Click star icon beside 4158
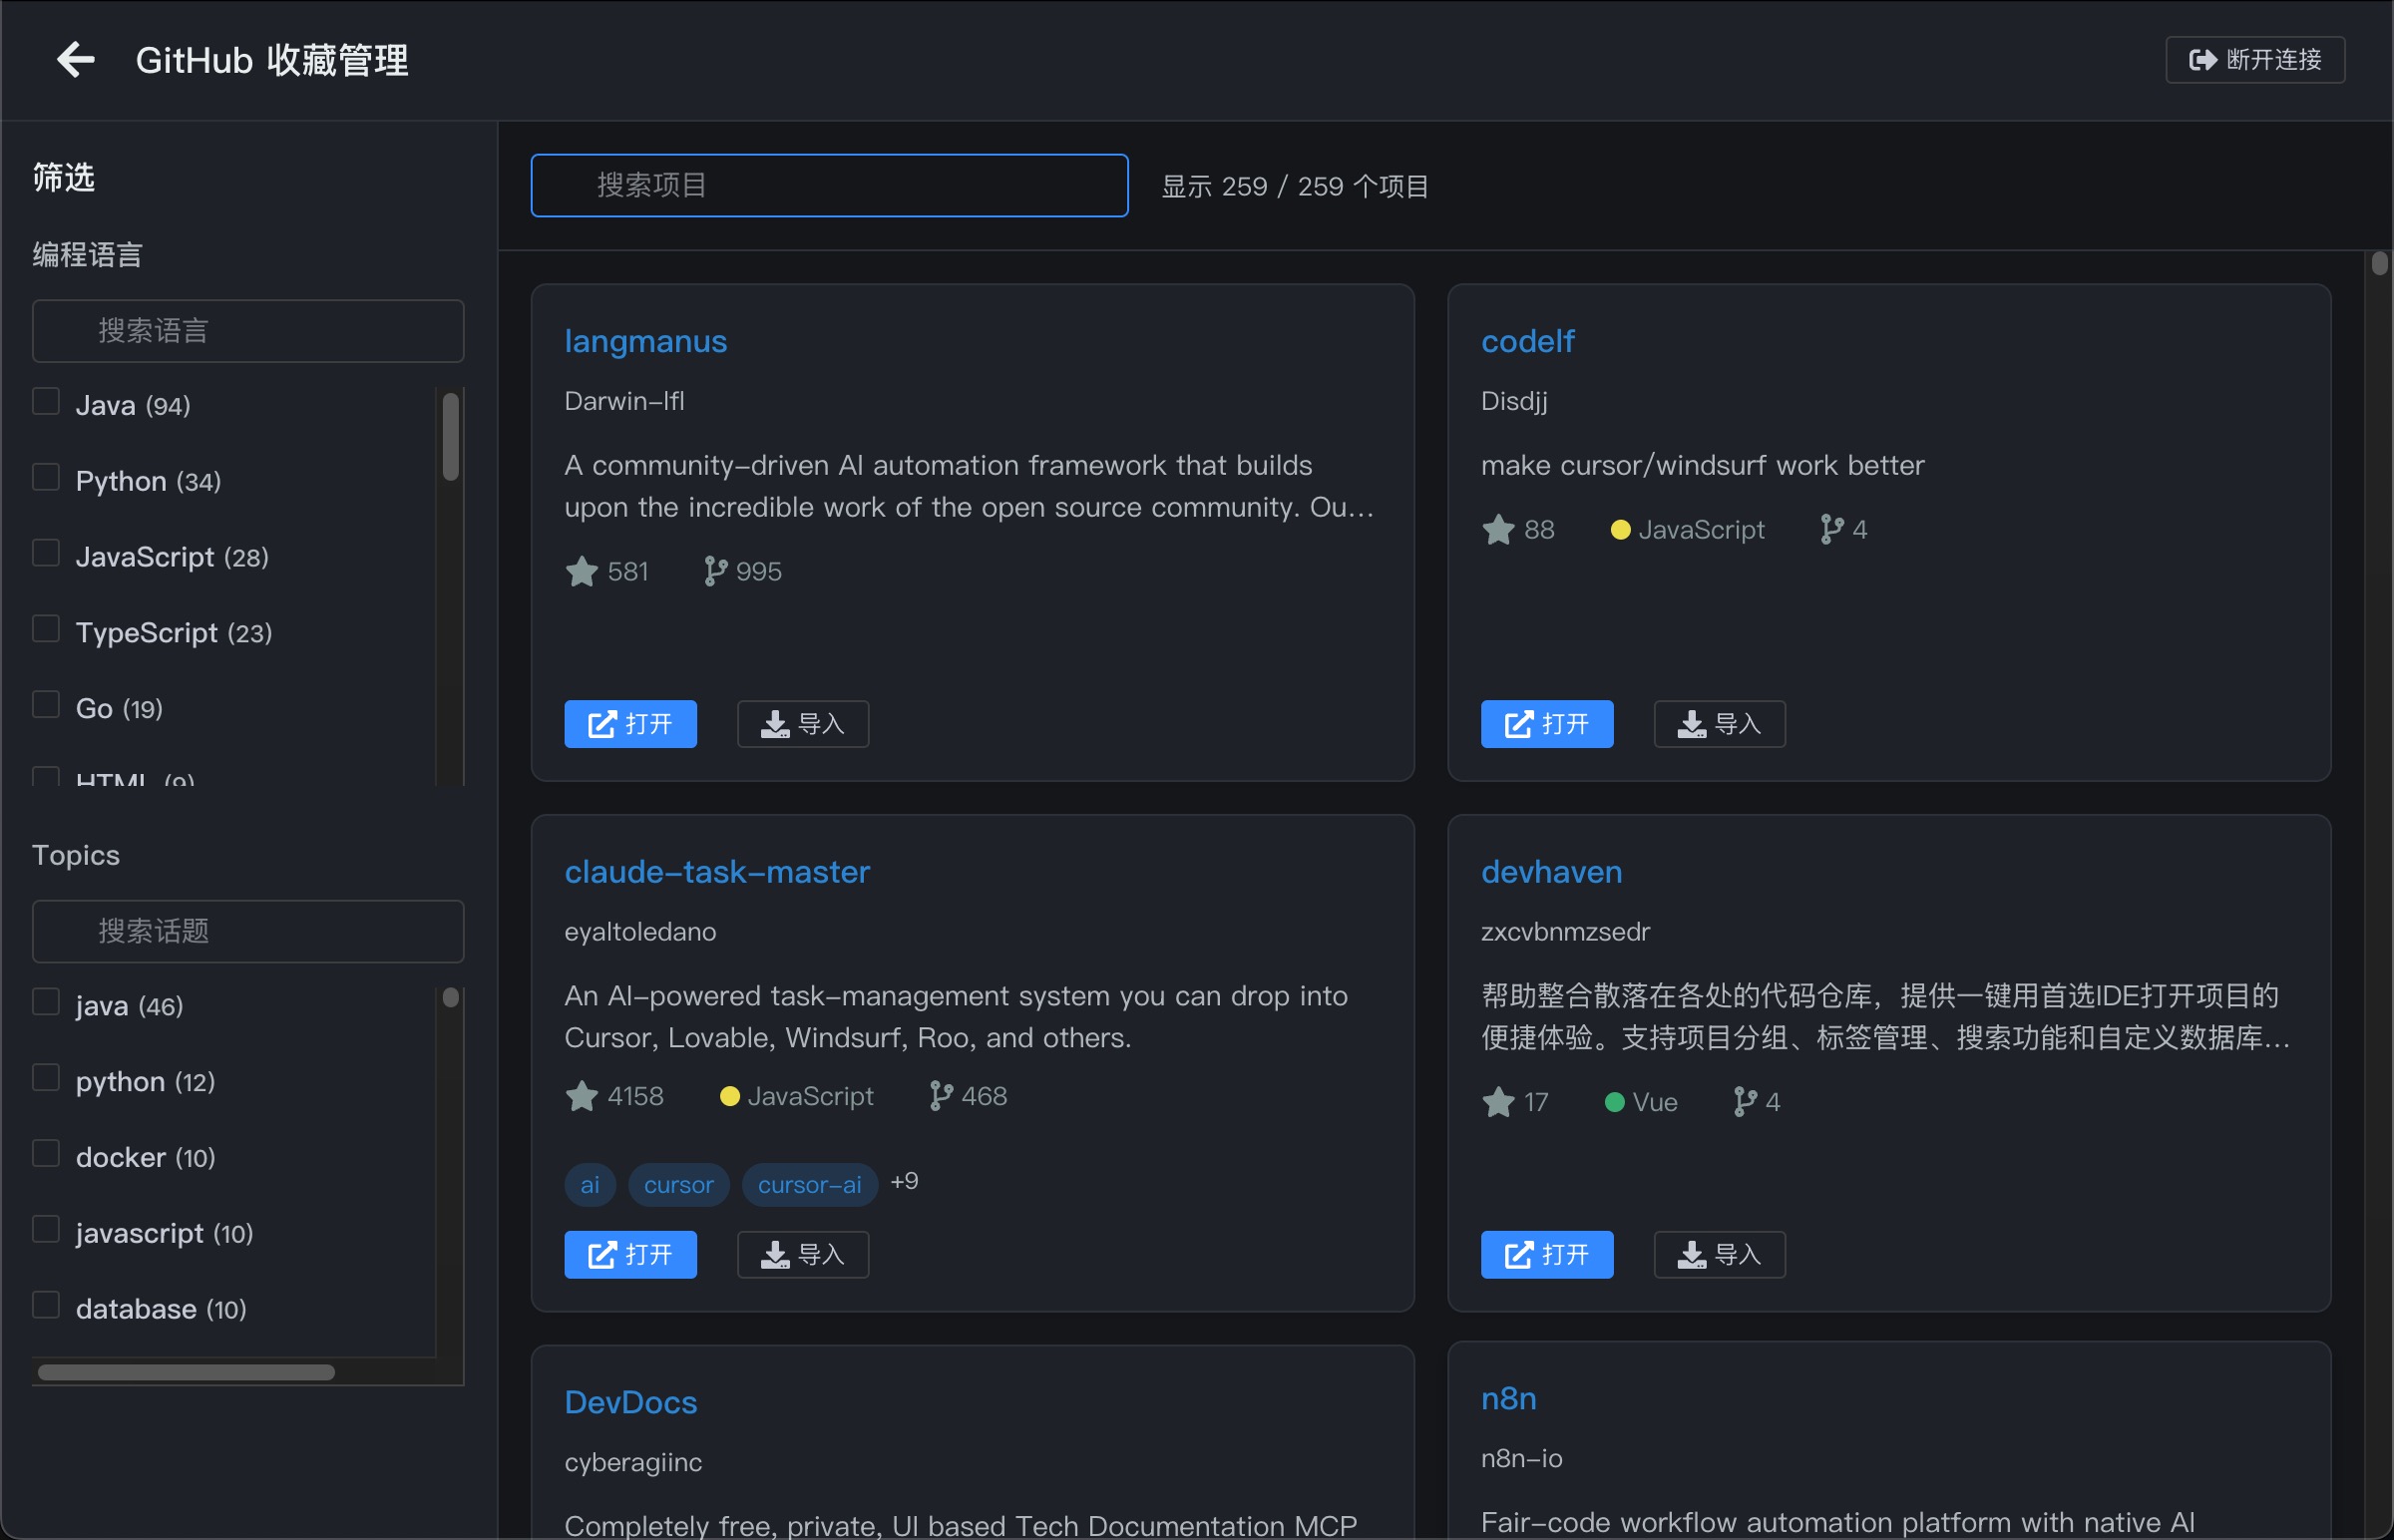 (x=581, y=1097)
